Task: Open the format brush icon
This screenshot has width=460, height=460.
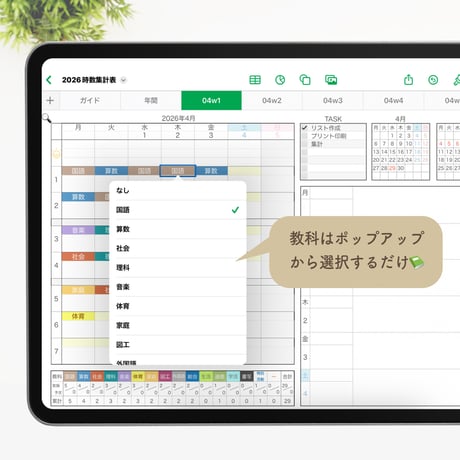Action: 457,80
